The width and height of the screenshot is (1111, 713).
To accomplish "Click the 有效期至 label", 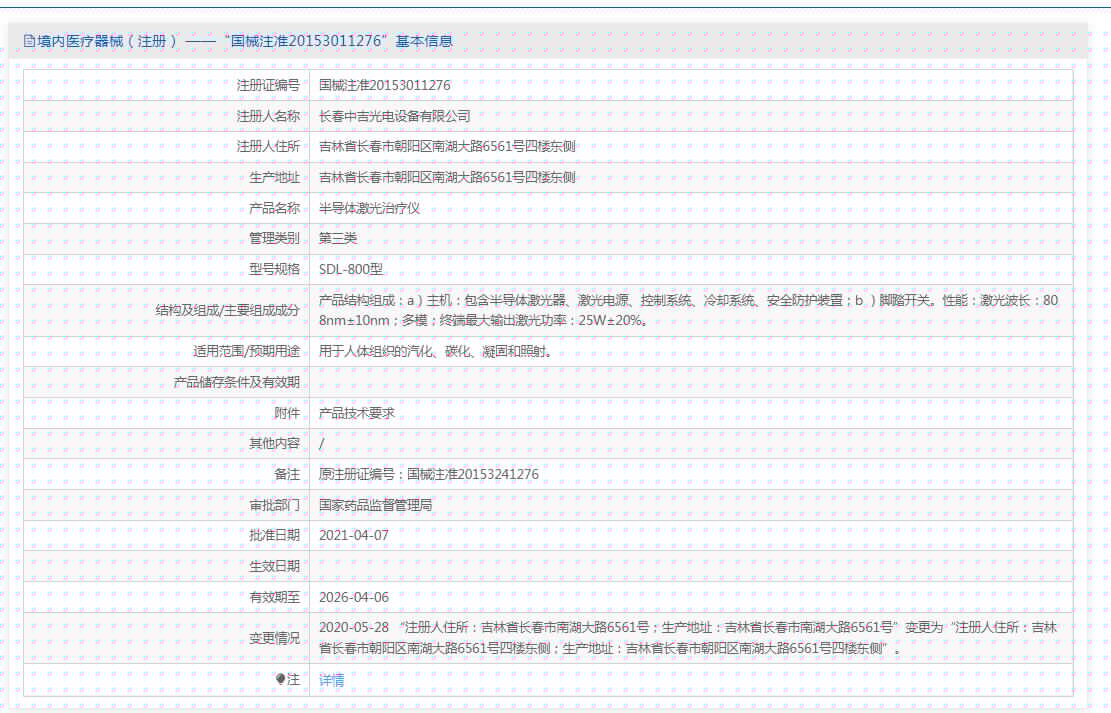I will (x=274, y=597).
